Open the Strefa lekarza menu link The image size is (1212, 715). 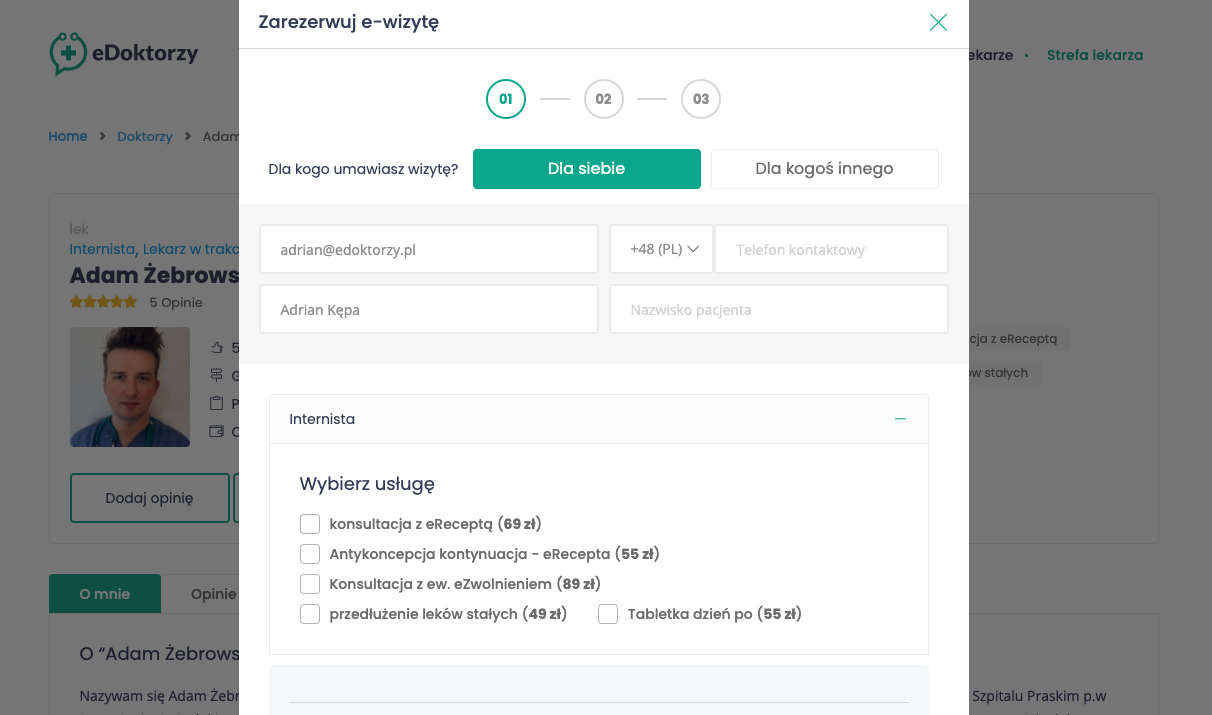(1094, 55)
